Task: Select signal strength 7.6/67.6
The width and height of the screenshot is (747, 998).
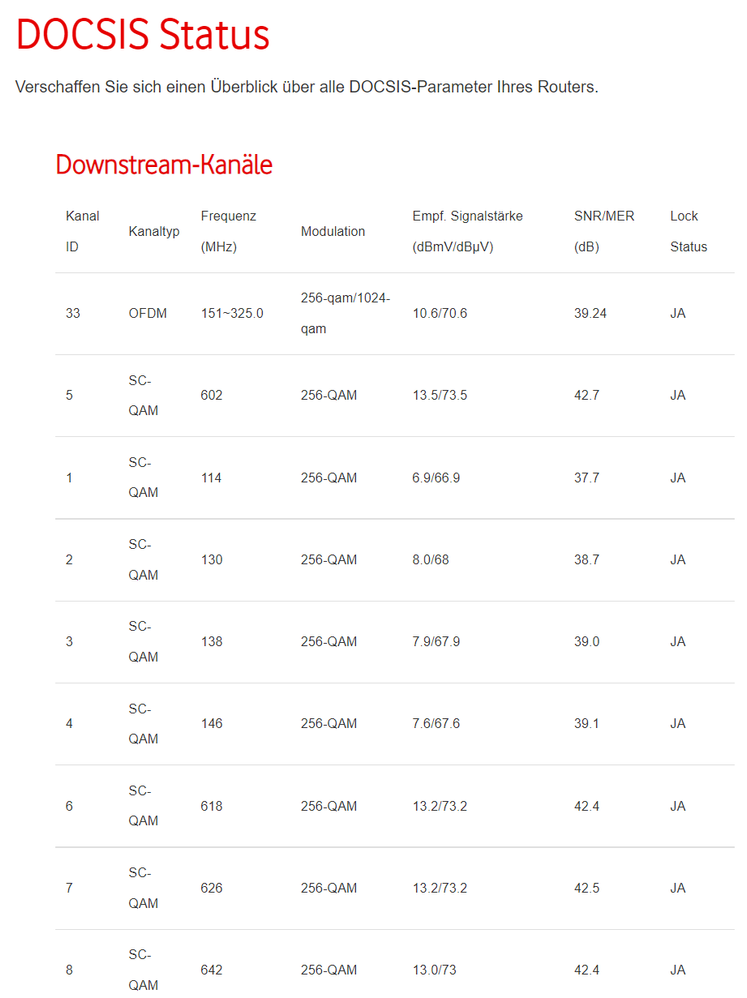Action: pyautogui.click(x=436, y=724)
